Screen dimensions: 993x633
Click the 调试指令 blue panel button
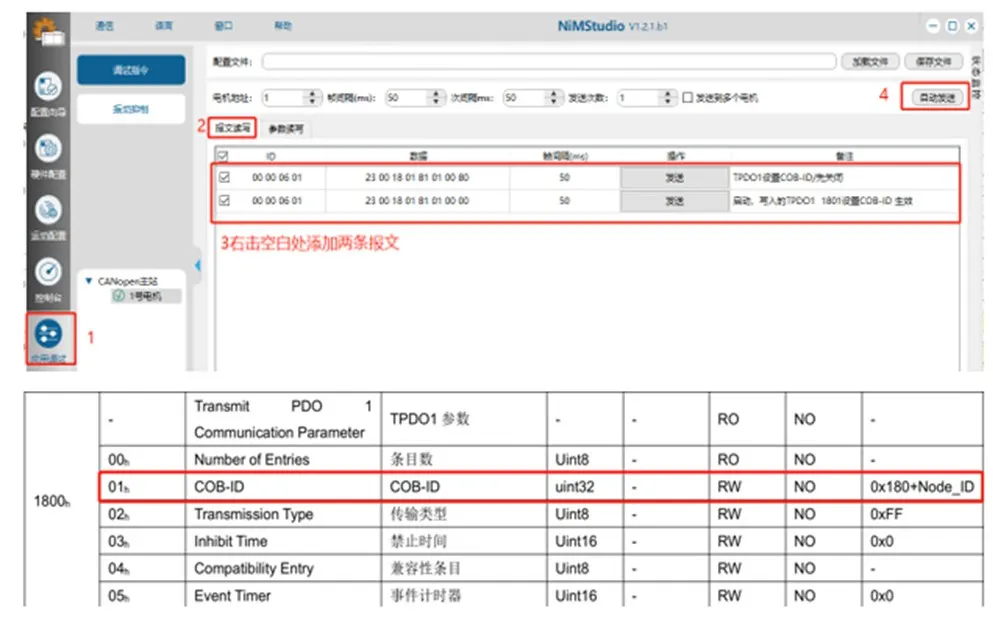pos(131,70)
